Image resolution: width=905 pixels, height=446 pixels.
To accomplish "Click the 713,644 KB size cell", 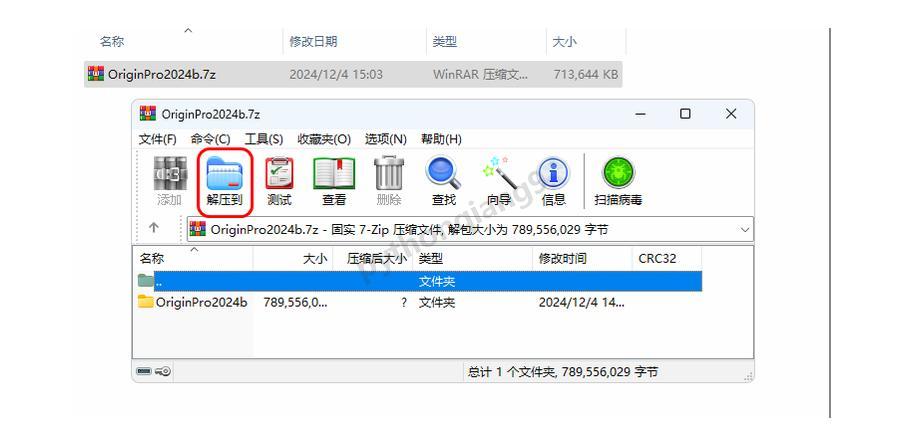I will coord(586,74).
